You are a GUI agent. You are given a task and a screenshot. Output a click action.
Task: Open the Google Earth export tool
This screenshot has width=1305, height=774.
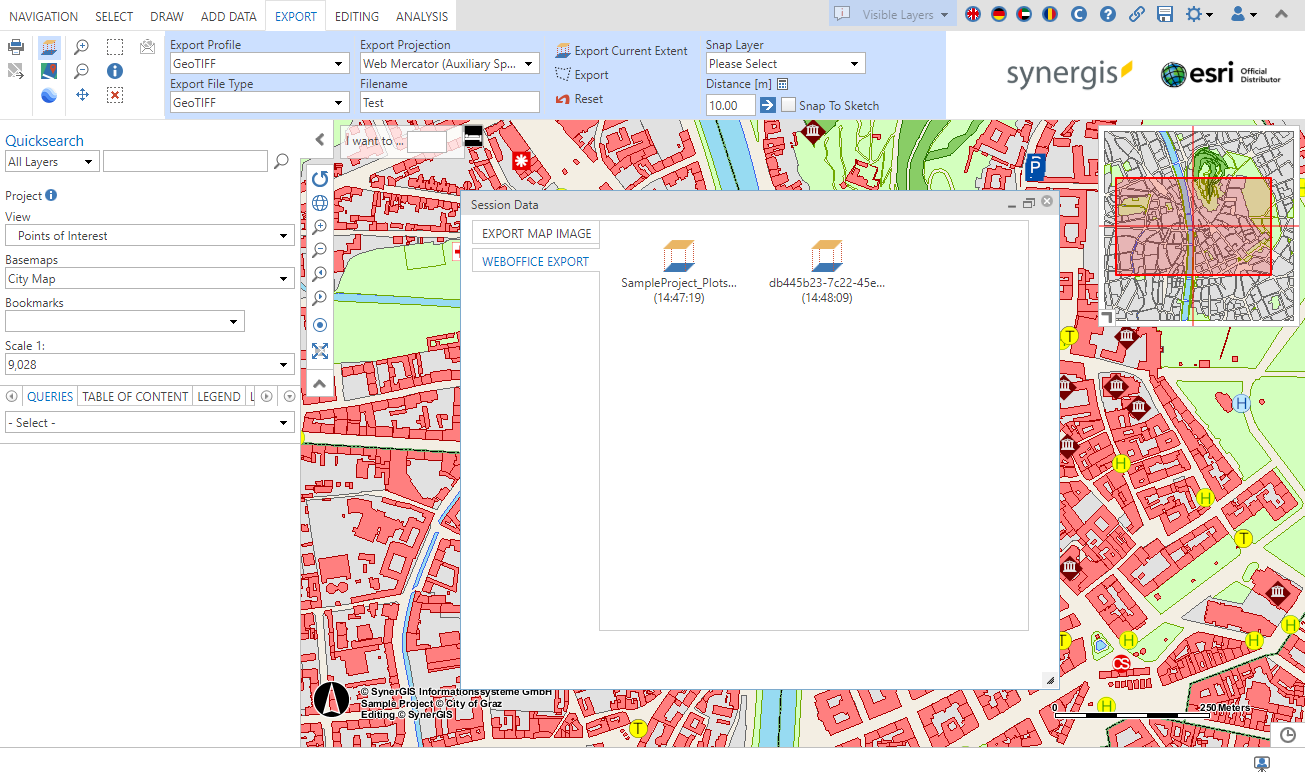[47, 95]
